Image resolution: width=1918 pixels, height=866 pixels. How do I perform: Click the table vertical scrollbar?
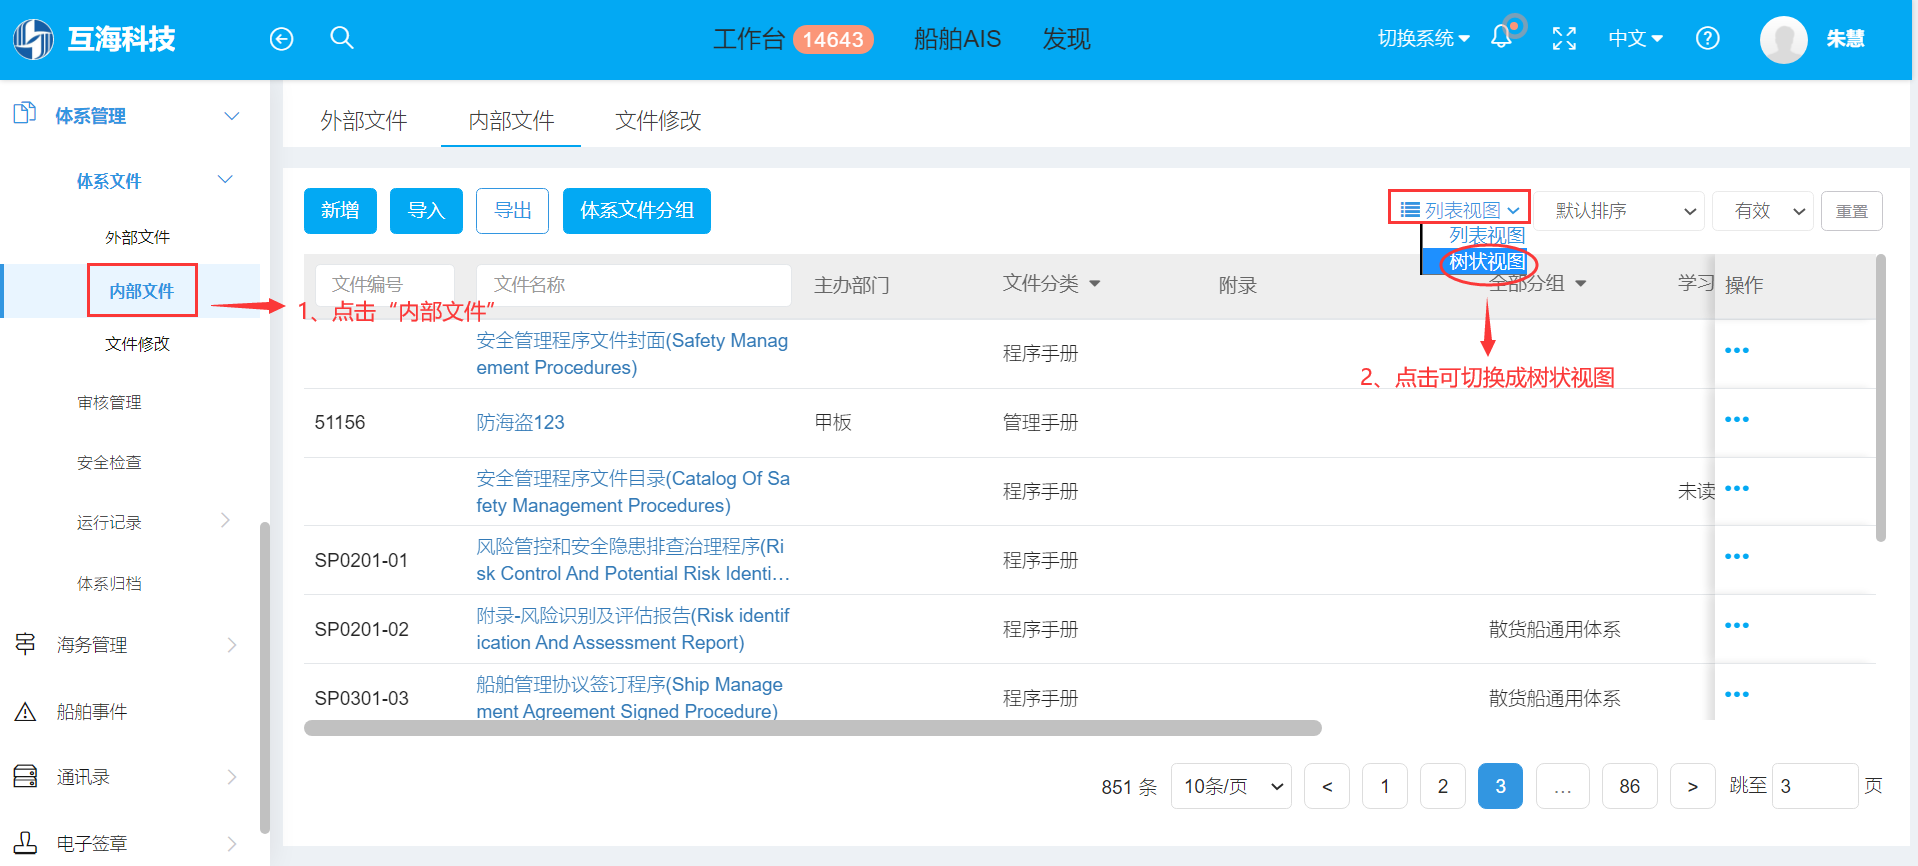[1881, 398]
